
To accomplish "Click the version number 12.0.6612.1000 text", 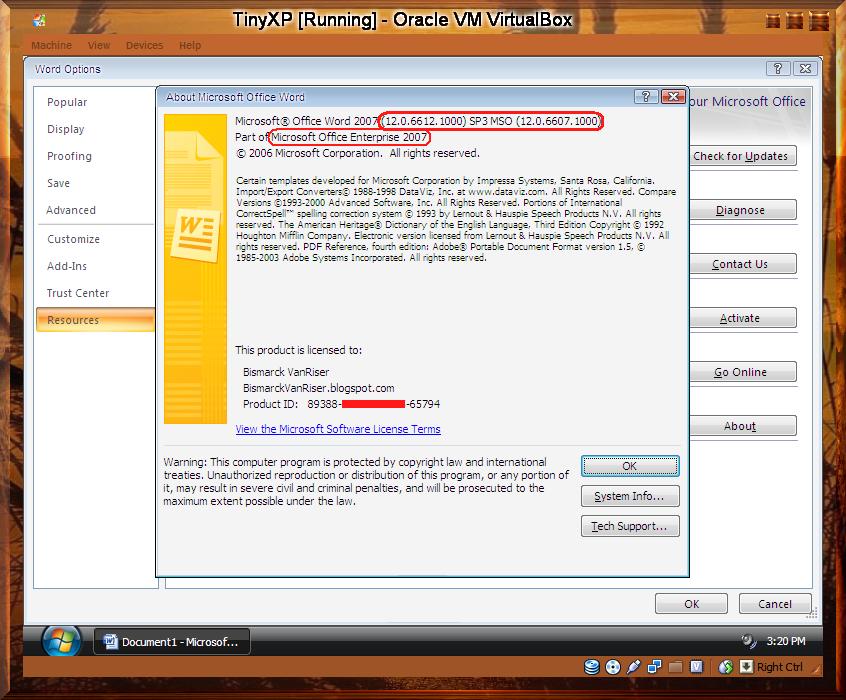I will 425,121.
